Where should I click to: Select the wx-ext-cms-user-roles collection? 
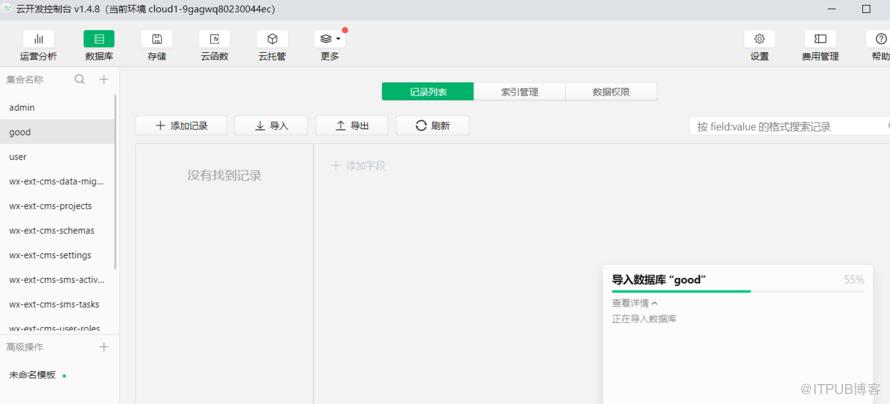(x=57, y=327)
